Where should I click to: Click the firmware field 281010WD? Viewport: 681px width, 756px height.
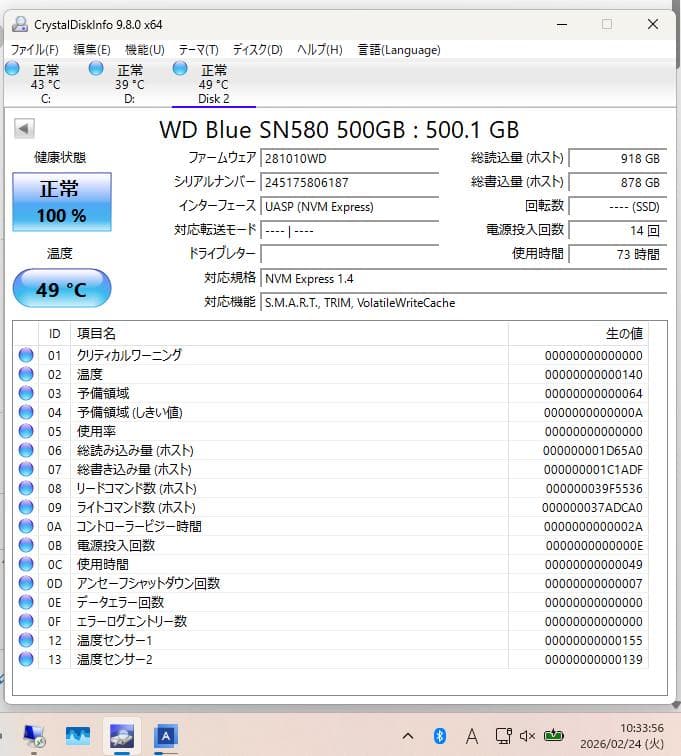click(349, 159)
